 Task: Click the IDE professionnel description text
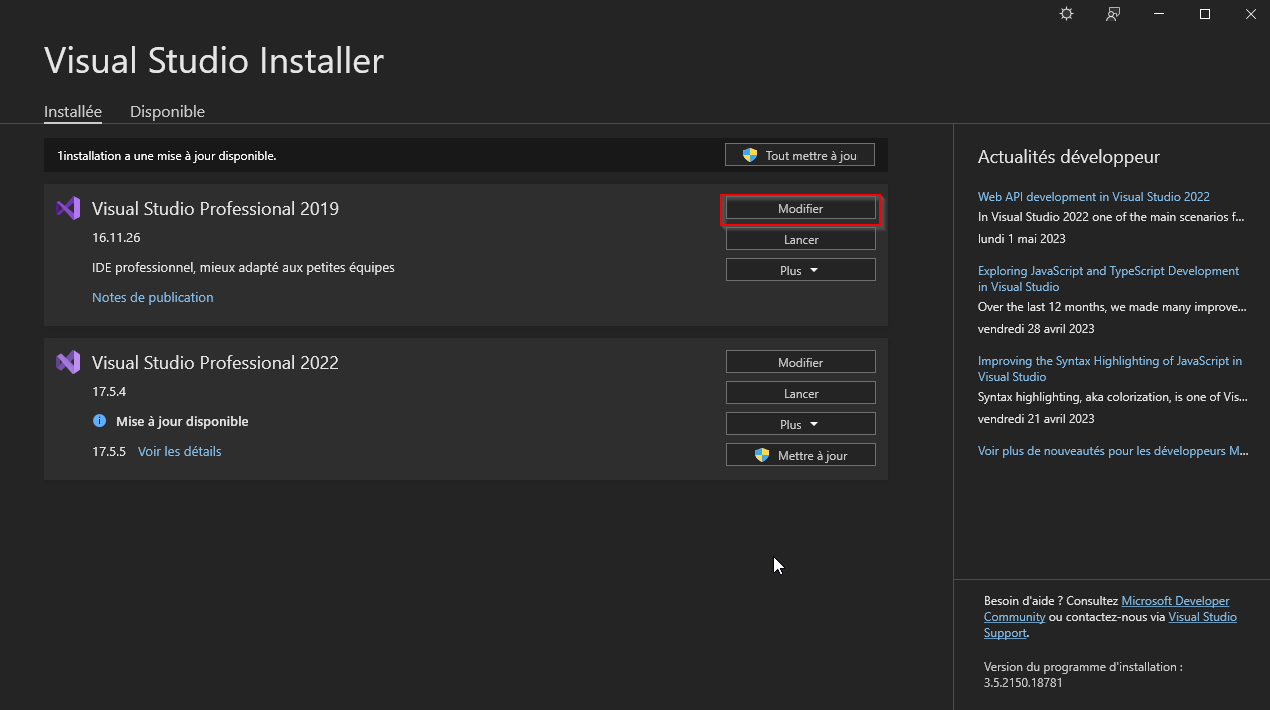(x=243, y=267)
